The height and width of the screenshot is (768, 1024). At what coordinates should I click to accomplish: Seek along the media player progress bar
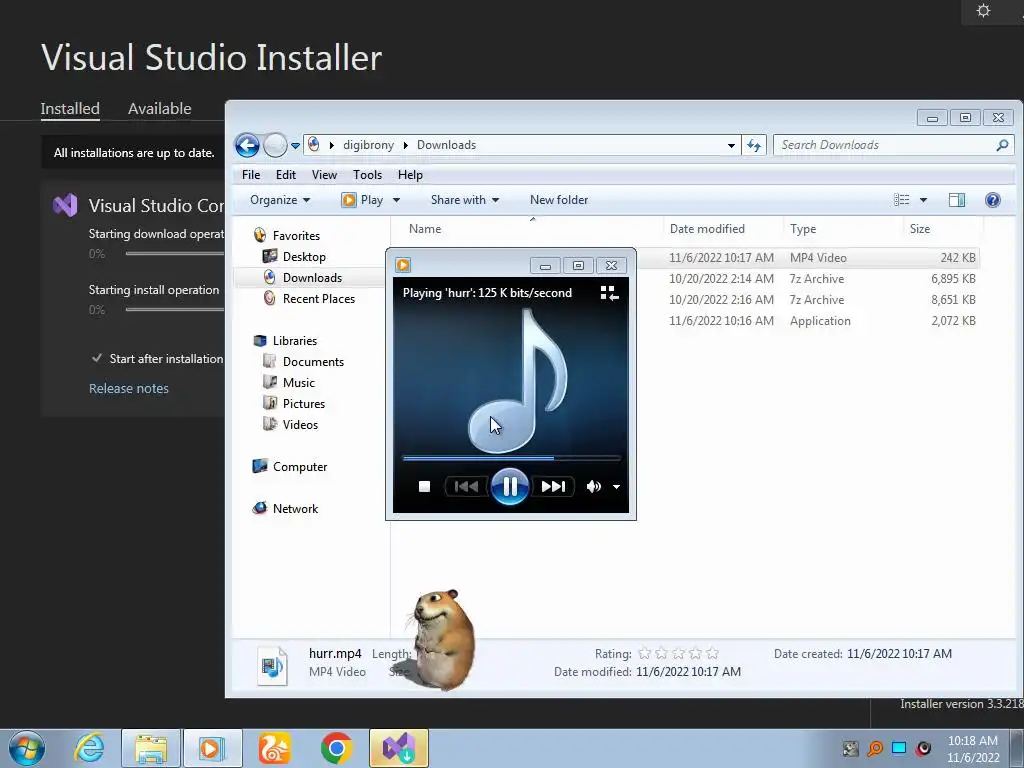(x=511, y=458)
